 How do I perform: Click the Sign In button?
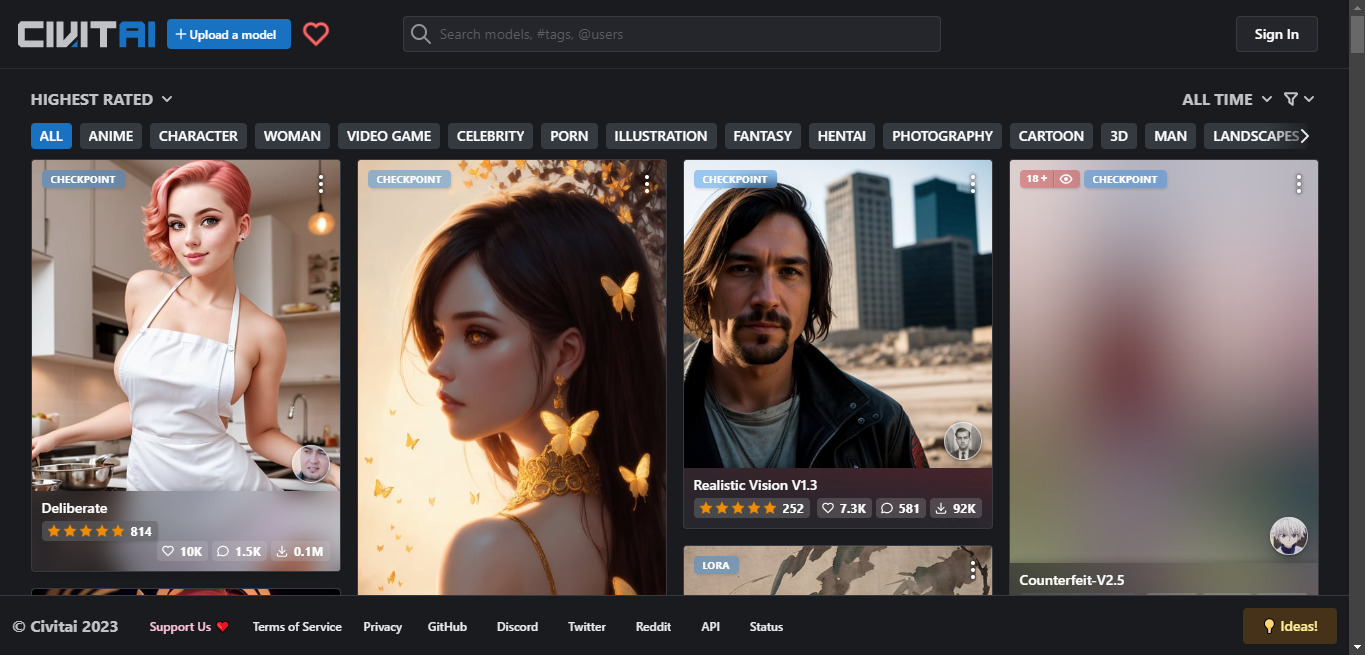pyautogui.click(x=1277, y=34)
